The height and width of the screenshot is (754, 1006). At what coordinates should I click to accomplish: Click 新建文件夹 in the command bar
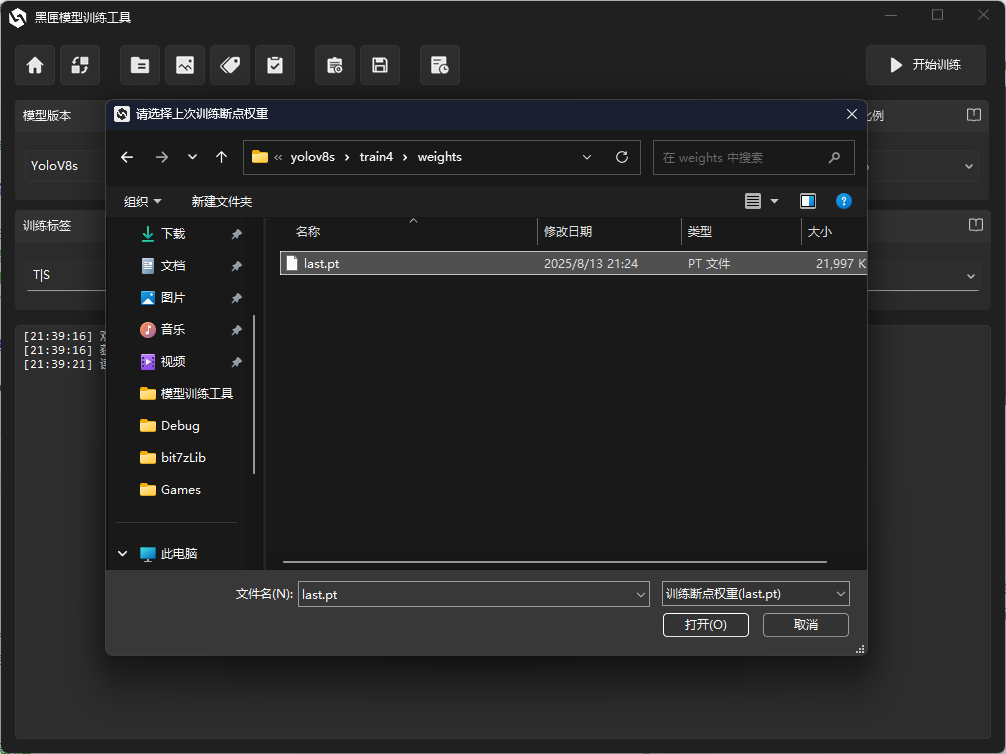pos(222,202)
